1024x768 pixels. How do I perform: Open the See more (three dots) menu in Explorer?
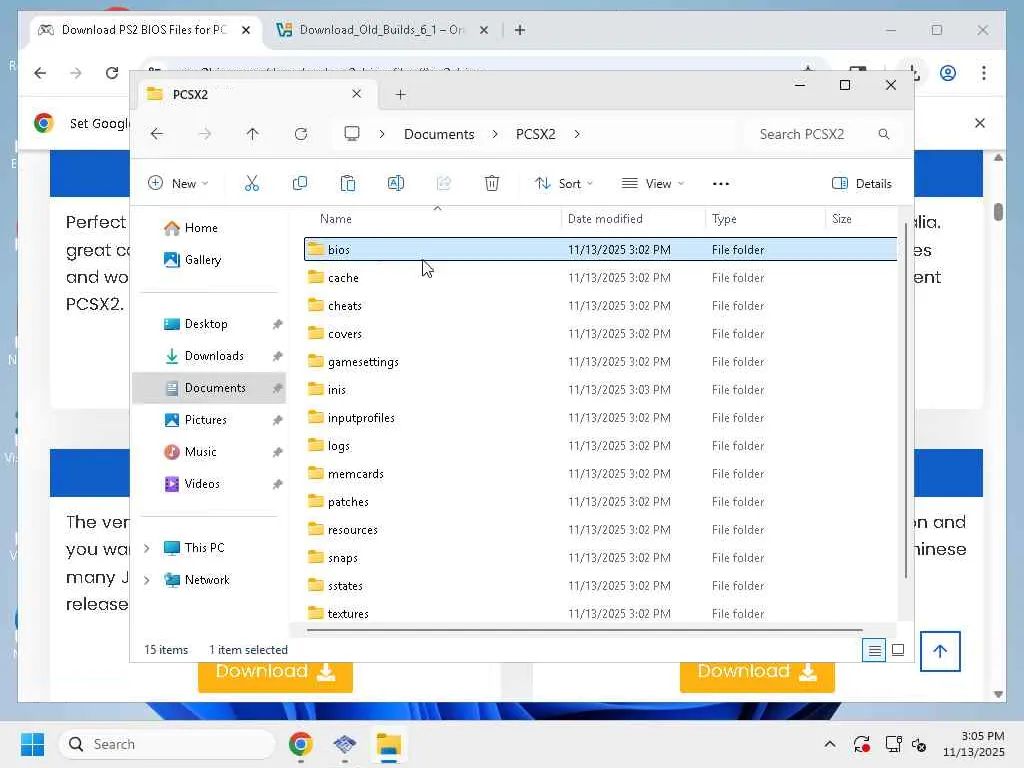click(x=721, y=184)
